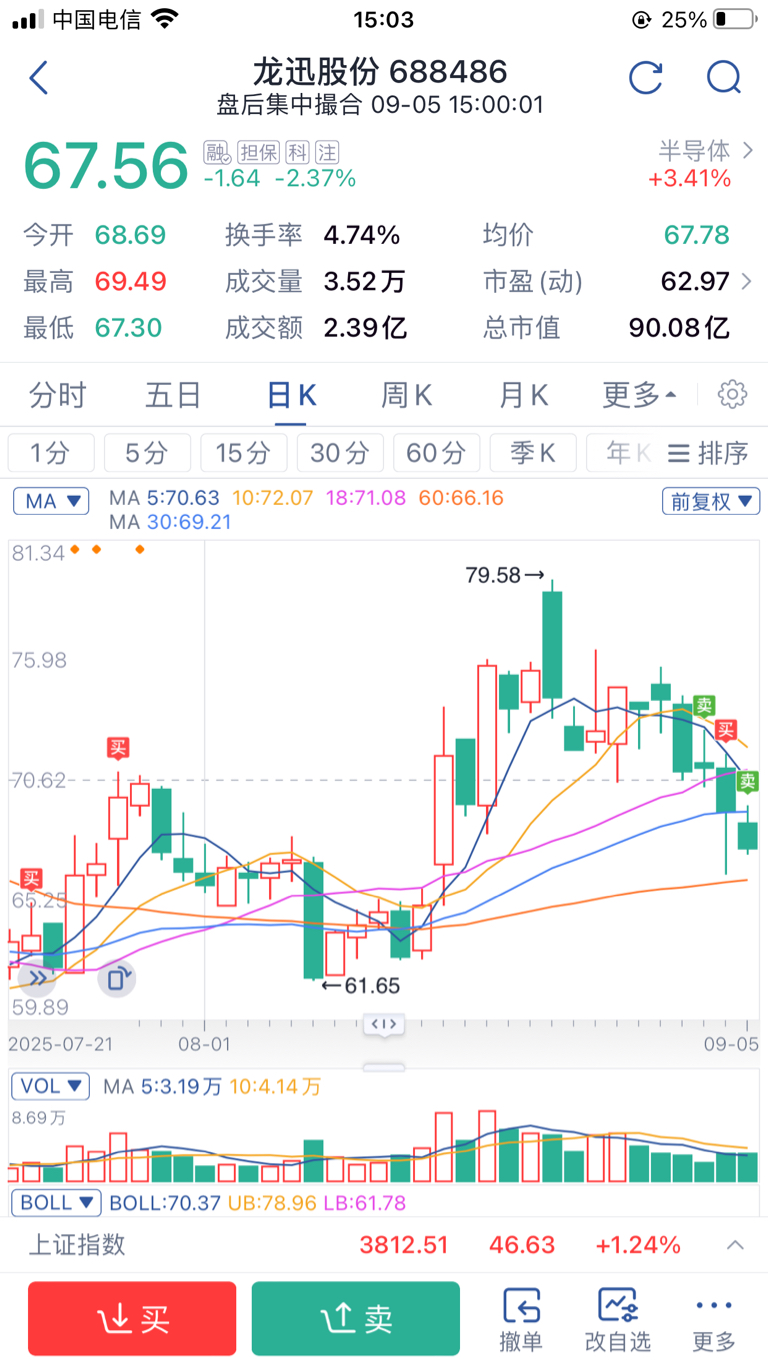Change the VOL indicator dropdown
The image size is (768, 1366).
point(51,1086)
